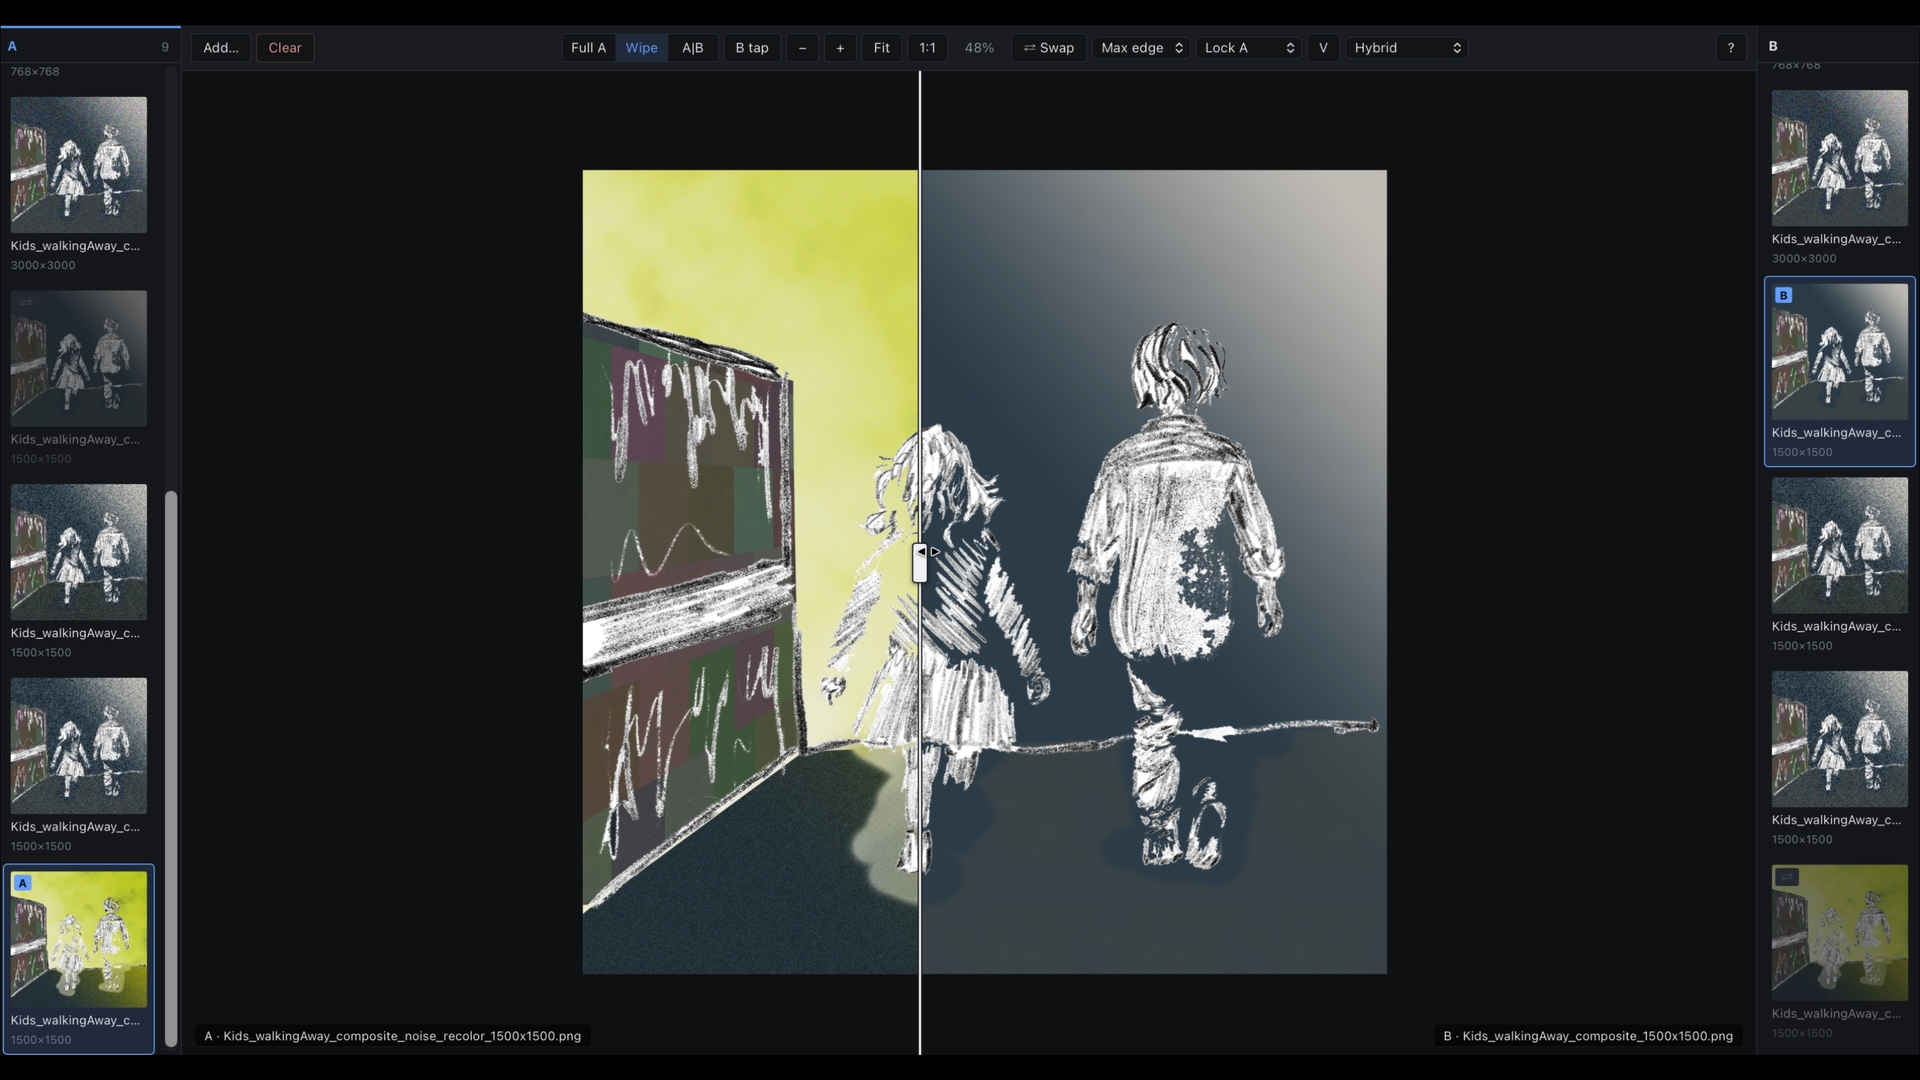Screen dimensions: 1920x1080
Task: Click the B filename label at bottom right
Action: 1588,1036
